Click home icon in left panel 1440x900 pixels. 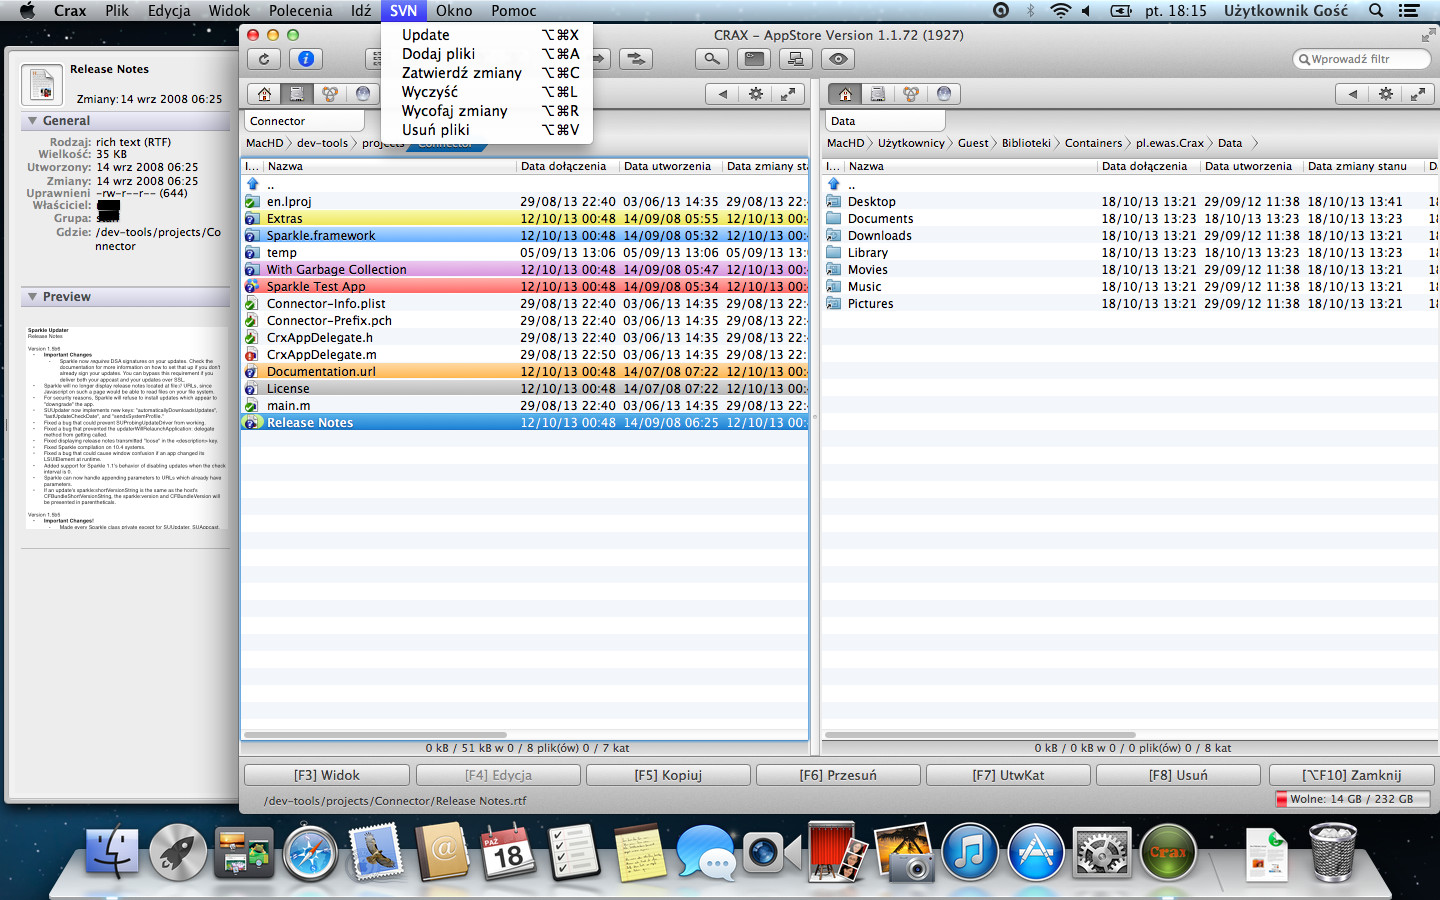(x=264, y=94)
